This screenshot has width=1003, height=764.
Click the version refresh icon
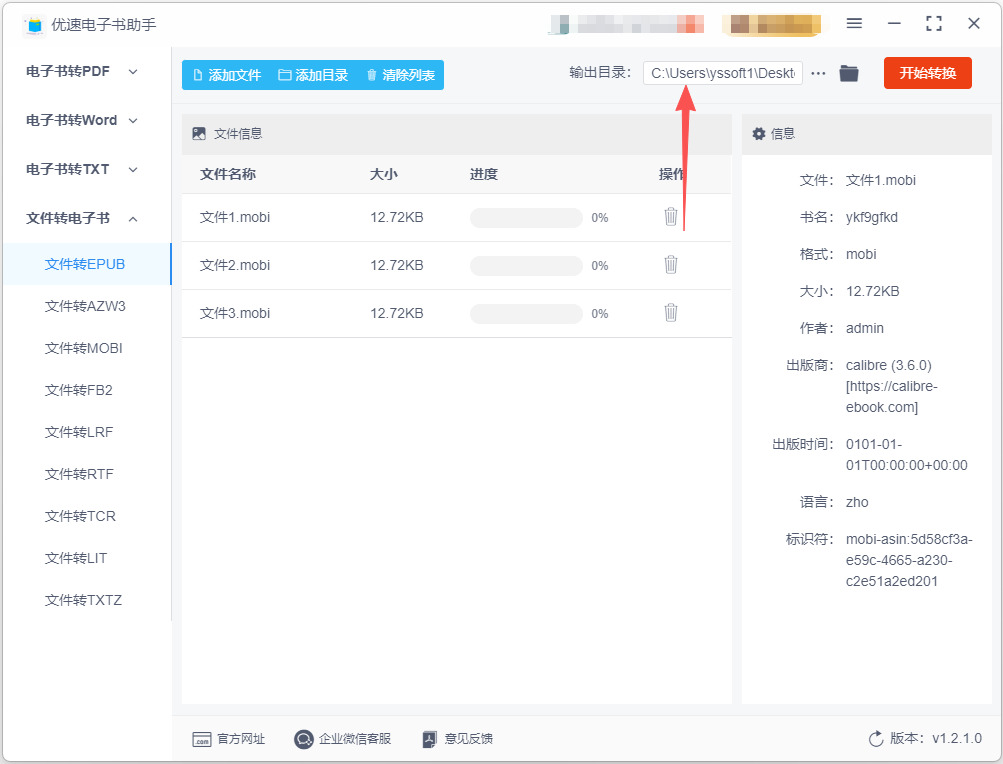[x=876, y=739]
